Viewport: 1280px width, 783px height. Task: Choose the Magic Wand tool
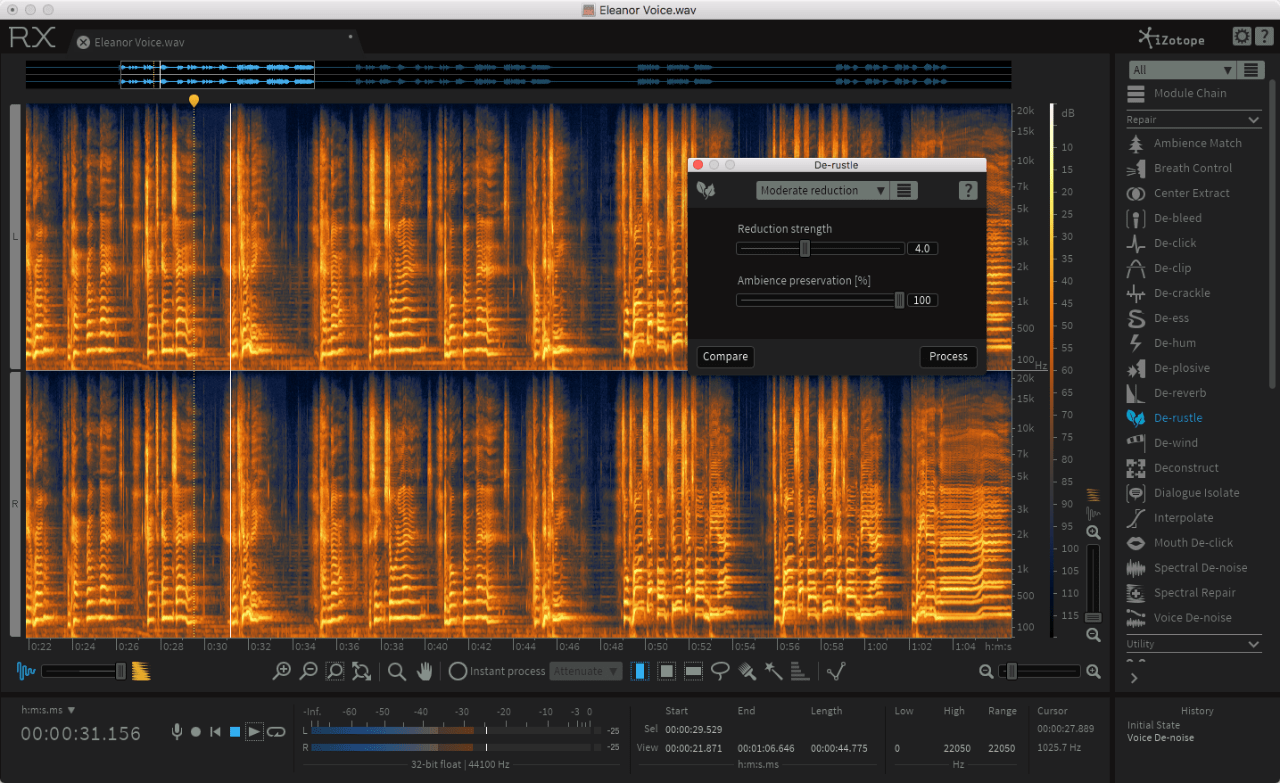(x=773, y=671)
